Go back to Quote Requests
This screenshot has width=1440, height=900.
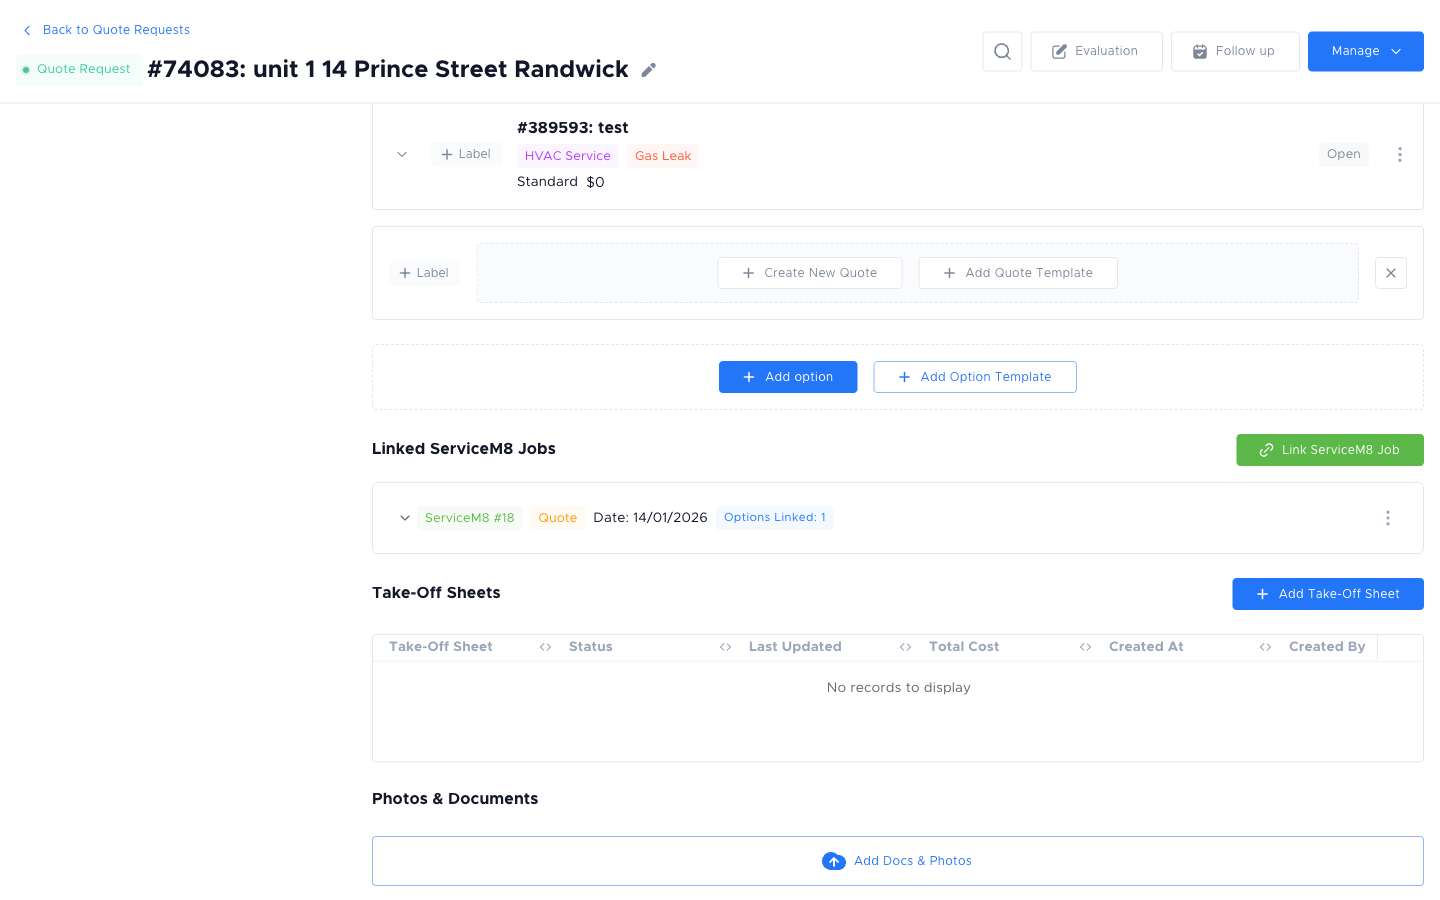tap(116, 30)
